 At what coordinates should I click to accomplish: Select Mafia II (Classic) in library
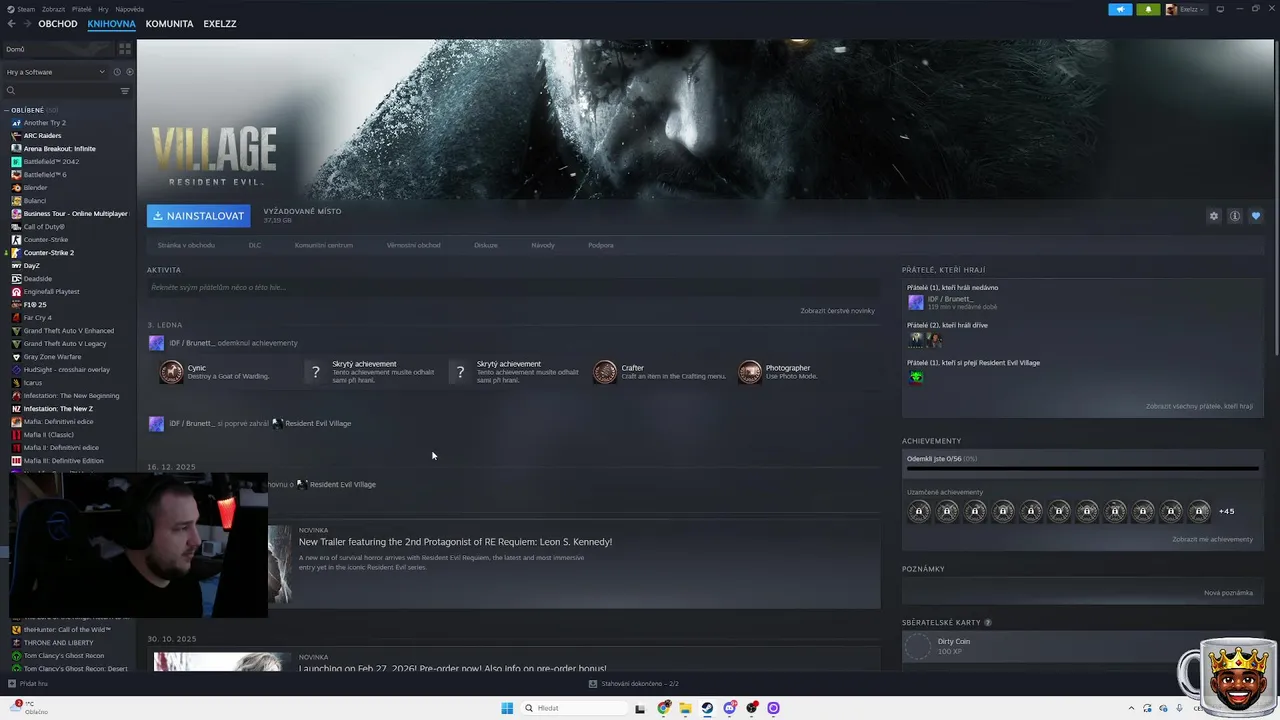48,435
